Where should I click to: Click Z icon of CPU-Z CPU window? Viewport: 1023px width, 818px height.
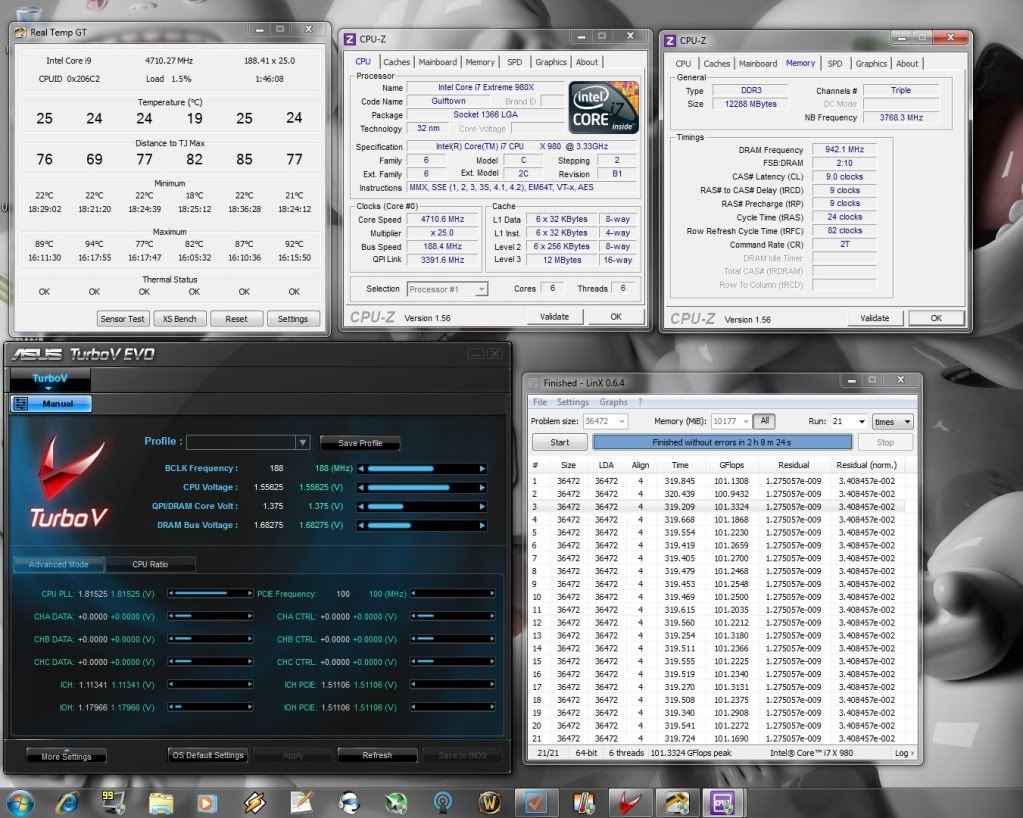350,39
